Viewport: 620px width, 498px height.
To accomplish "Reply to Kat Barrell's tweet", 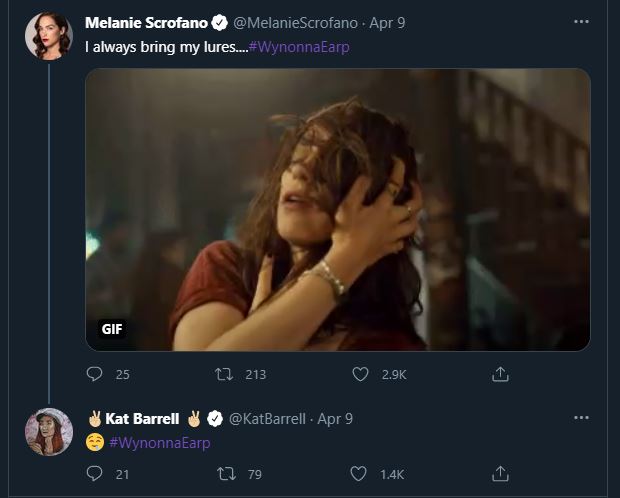I will (95, 474).
